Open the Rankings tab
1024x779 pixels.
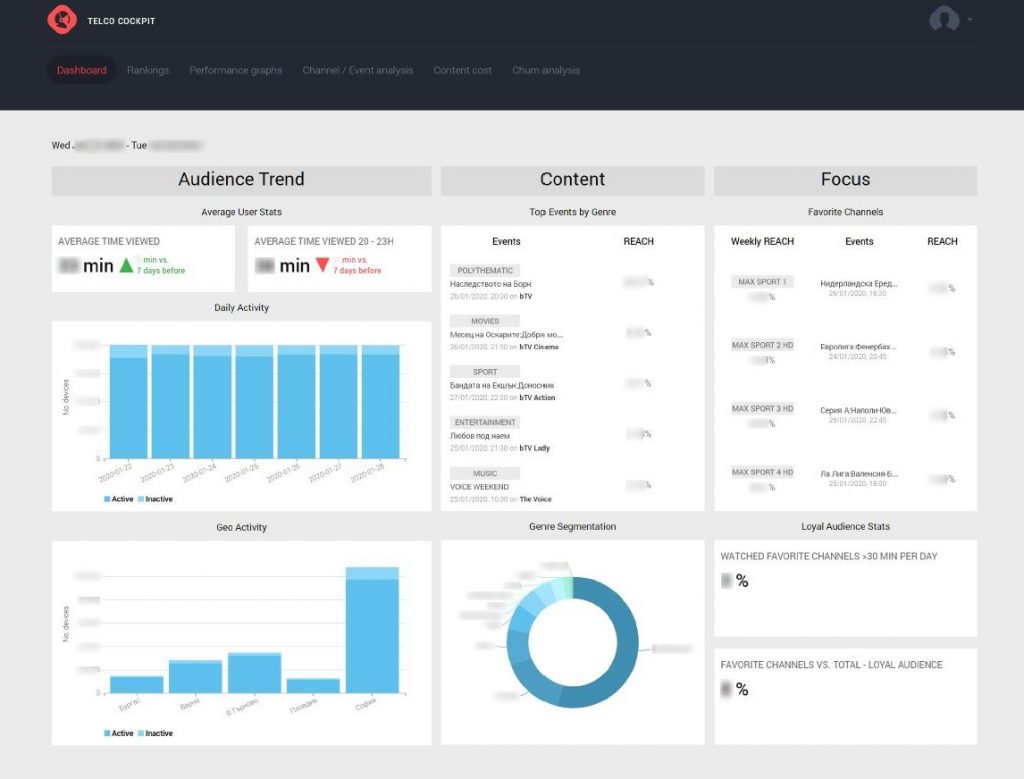coord(148,71)
